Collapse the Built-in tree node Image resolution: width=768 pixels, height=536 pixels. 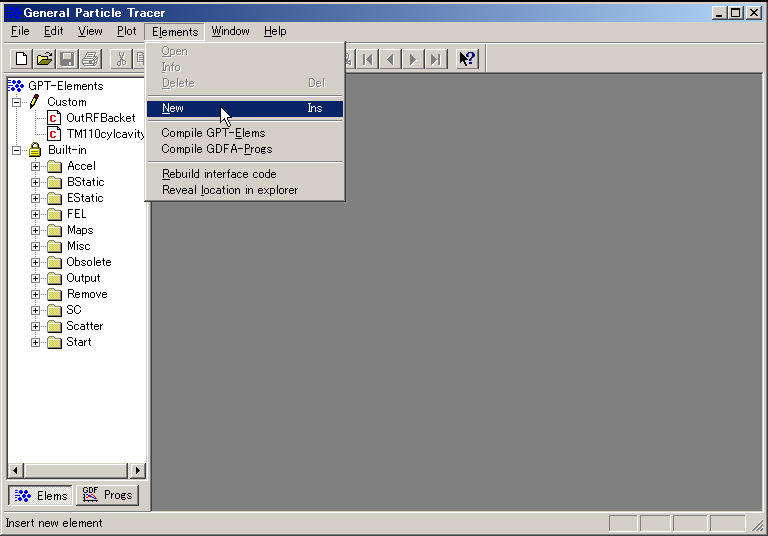(16, 150)
